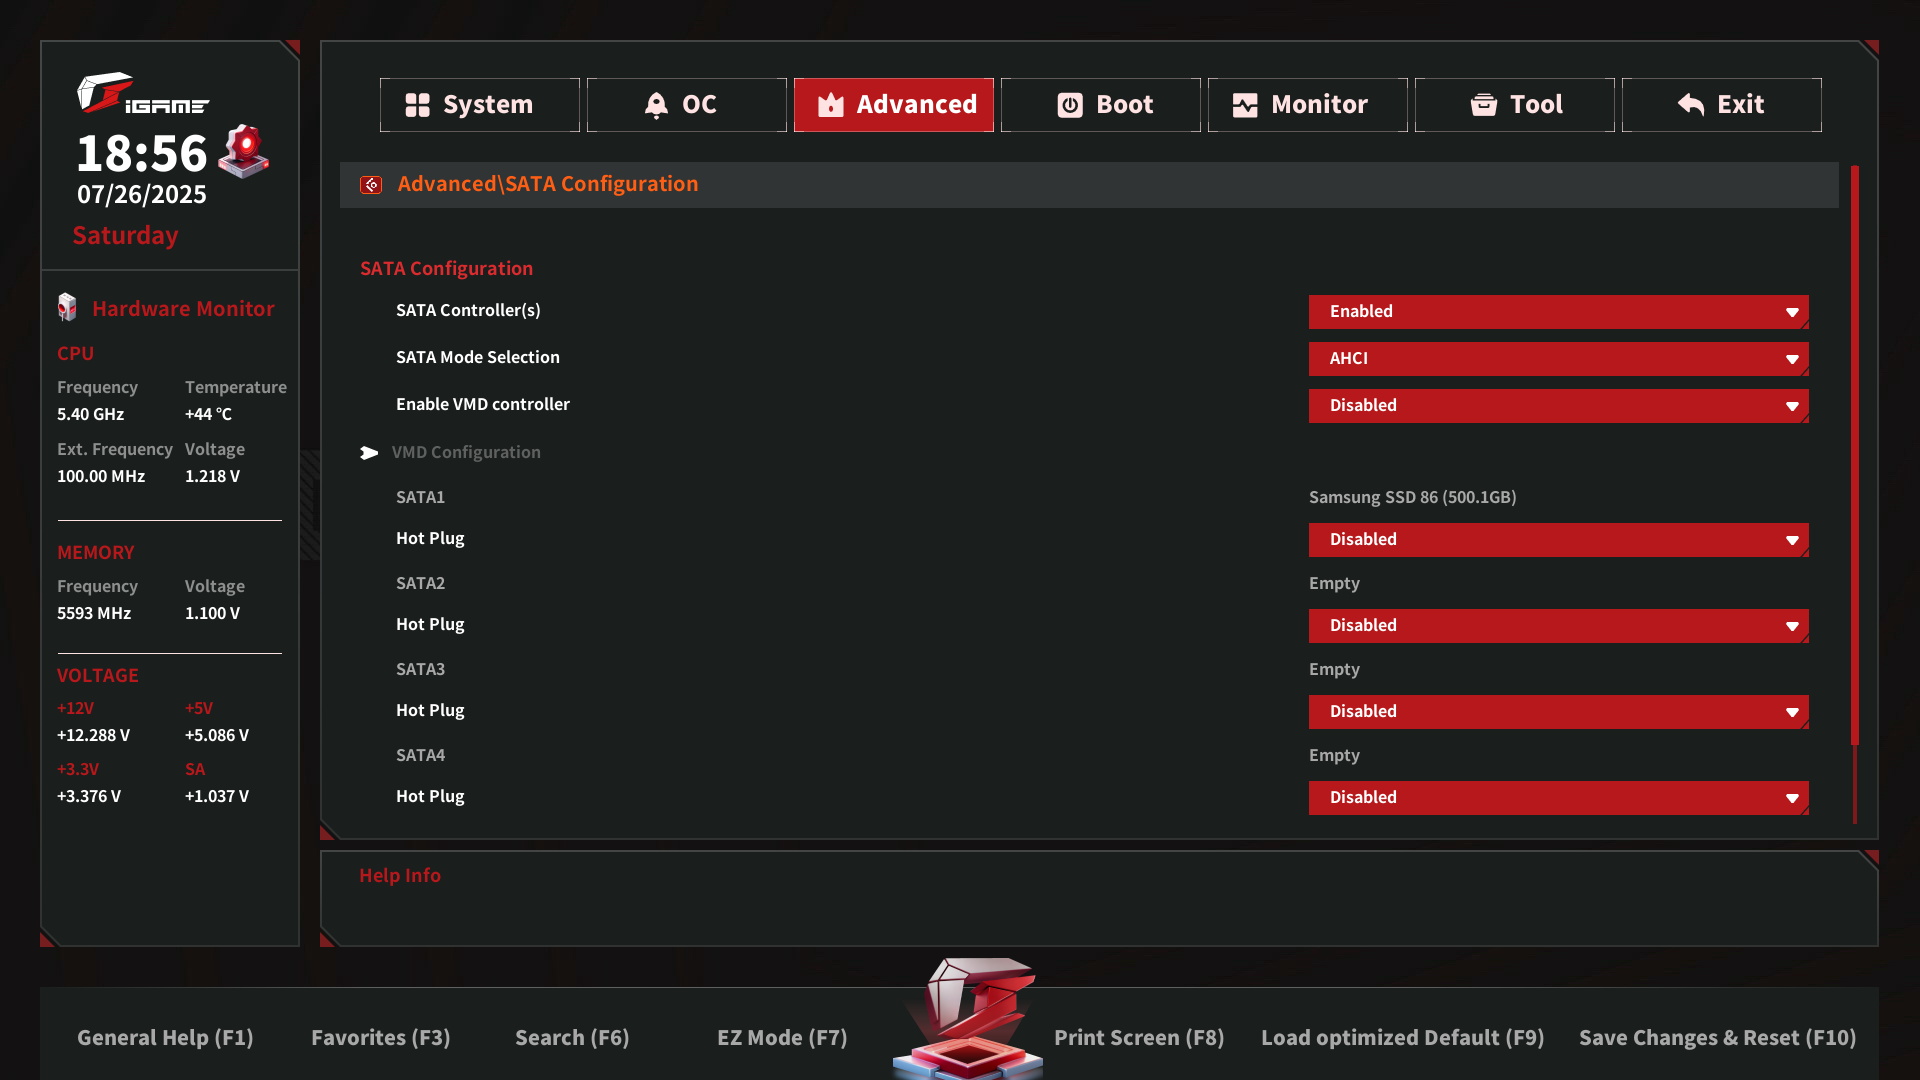This screenshot has height=1080, width=1920.
Task: Click the red vertical scrollbar
Action: click(1855, 455)
